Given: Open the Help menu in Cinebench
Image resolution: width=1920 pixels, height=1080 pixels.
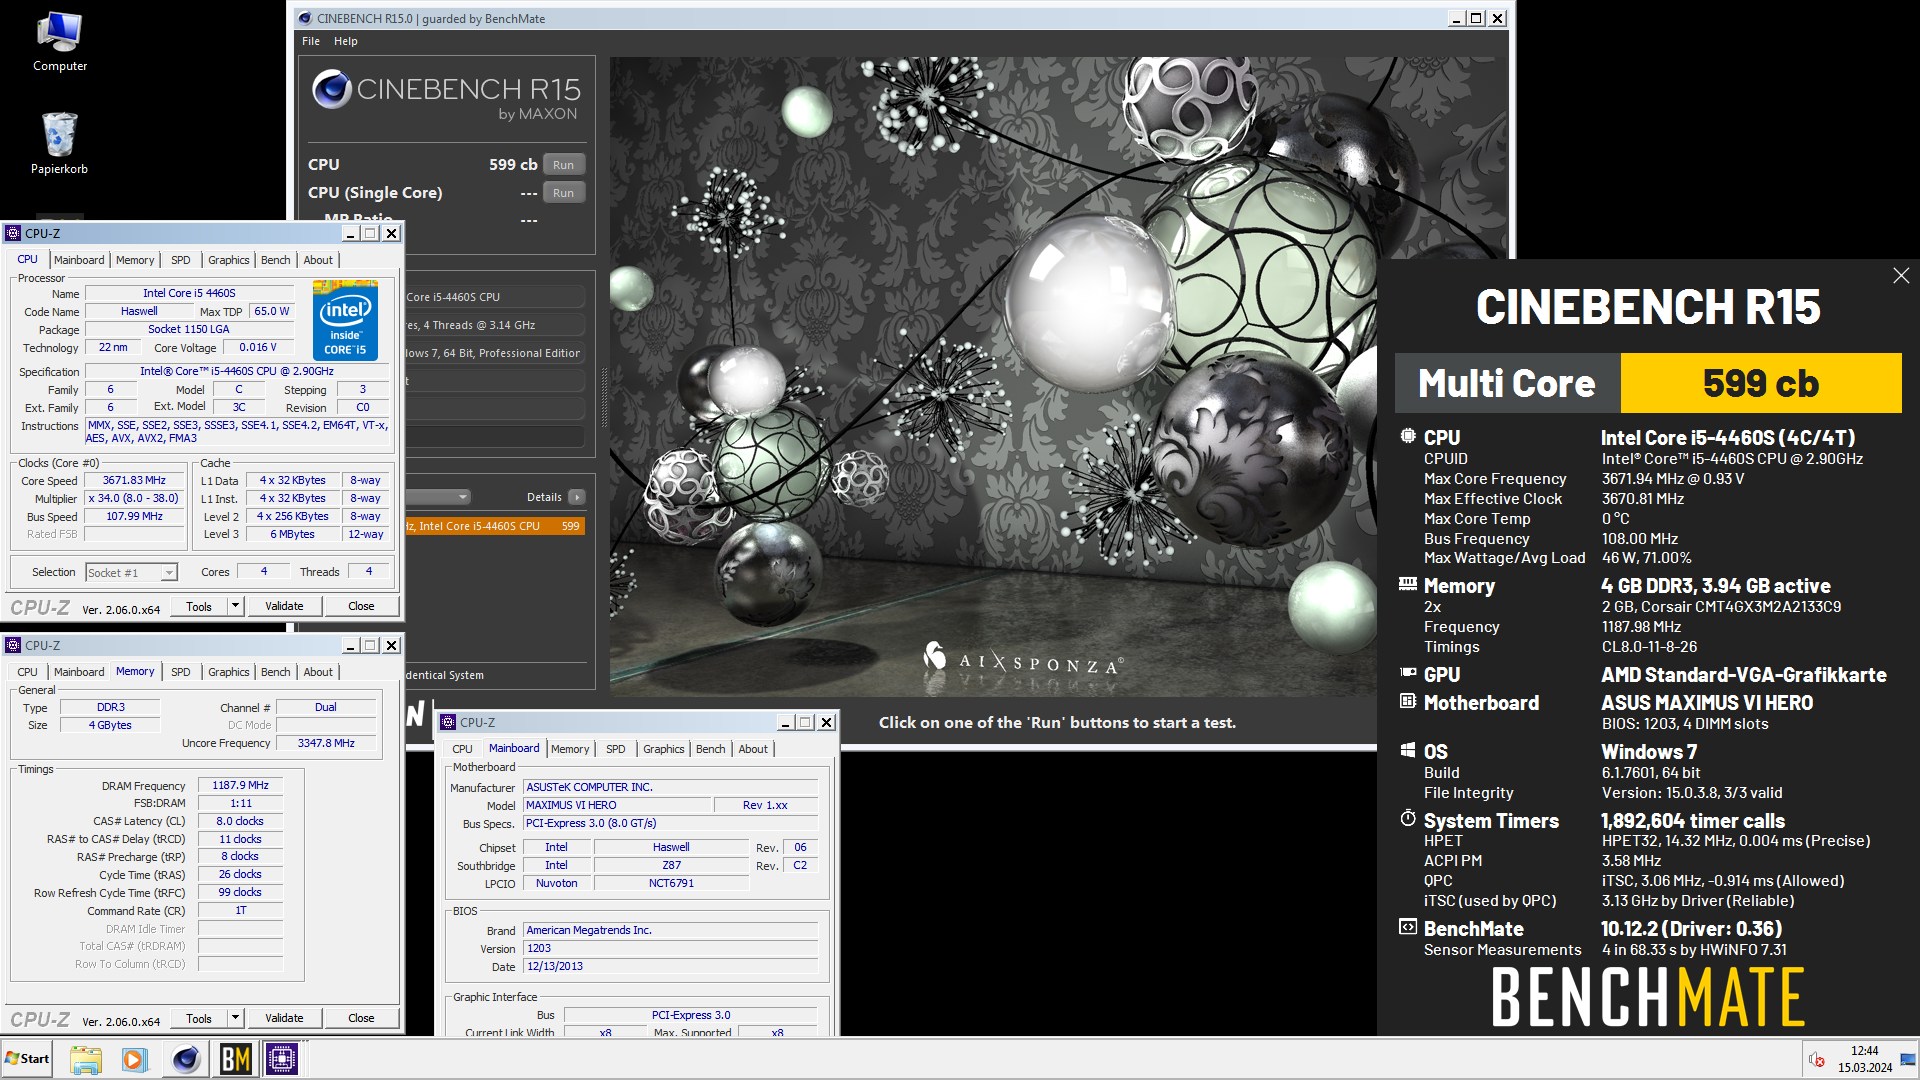Looking at the screenshot, I should coord(346,41).
